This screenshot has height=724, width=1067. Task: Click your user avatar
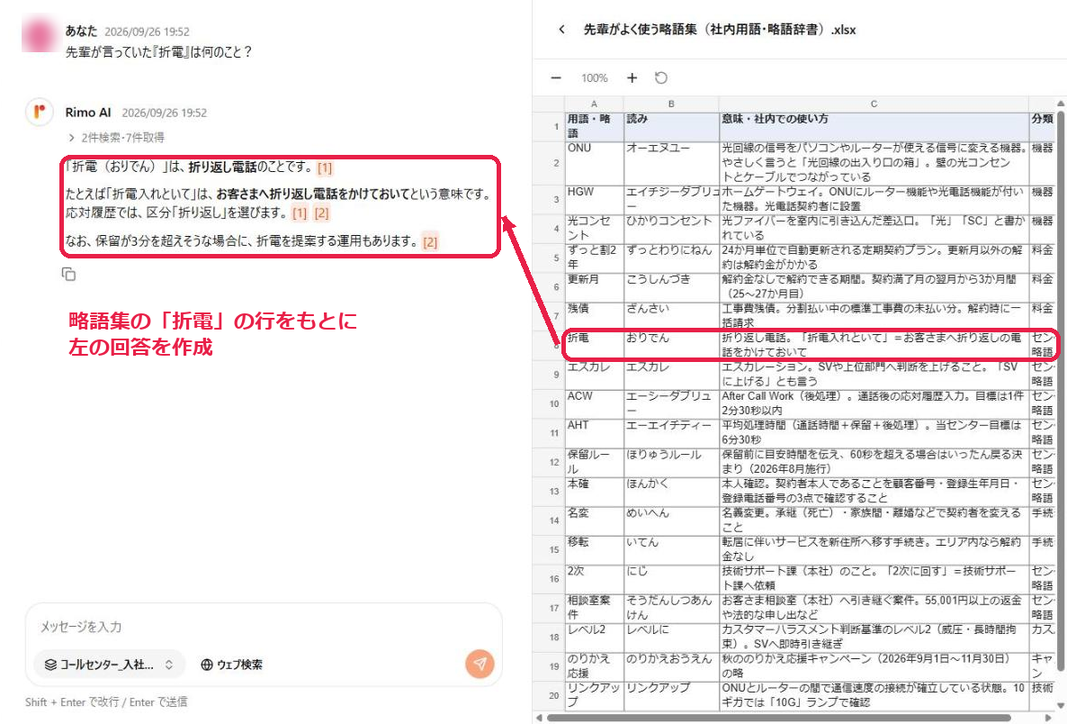(39, 35)
